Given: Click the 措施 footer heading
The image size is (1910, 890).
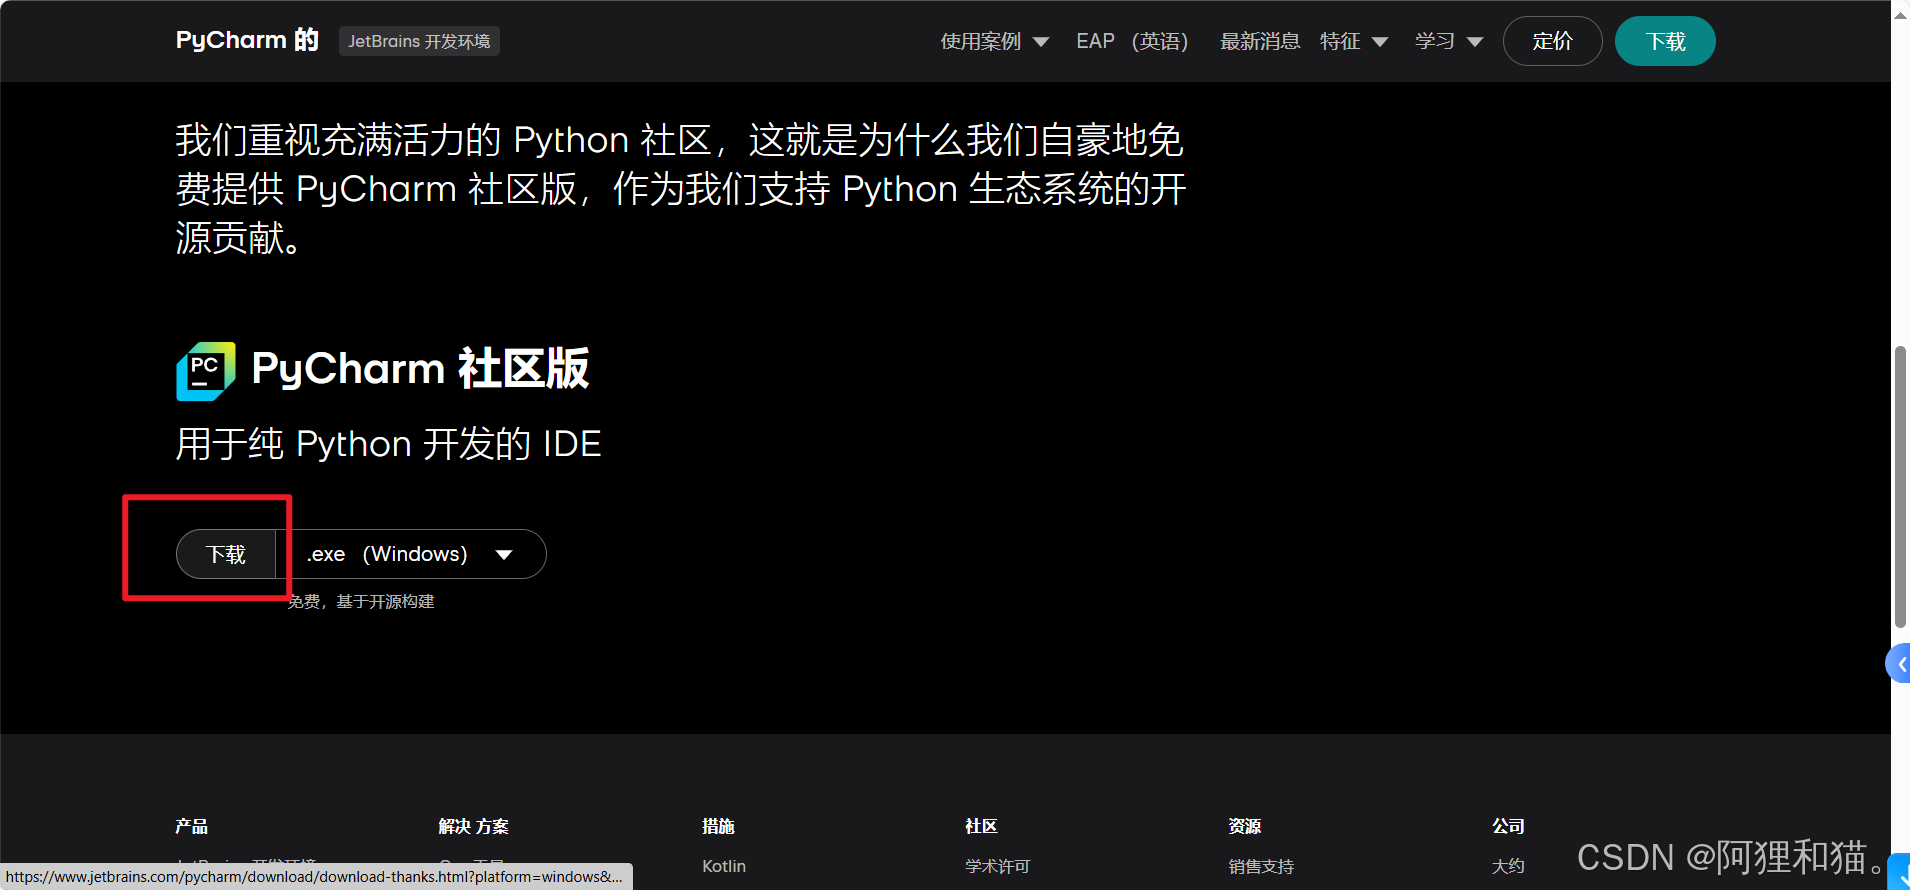Looking at the screenshot, I should click(x=718, y=826).
